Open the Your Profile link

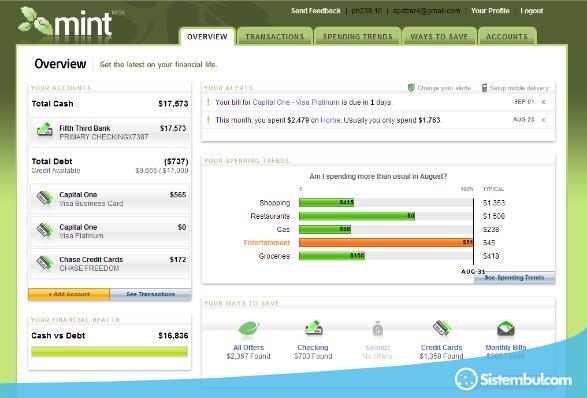click(490, 10)
